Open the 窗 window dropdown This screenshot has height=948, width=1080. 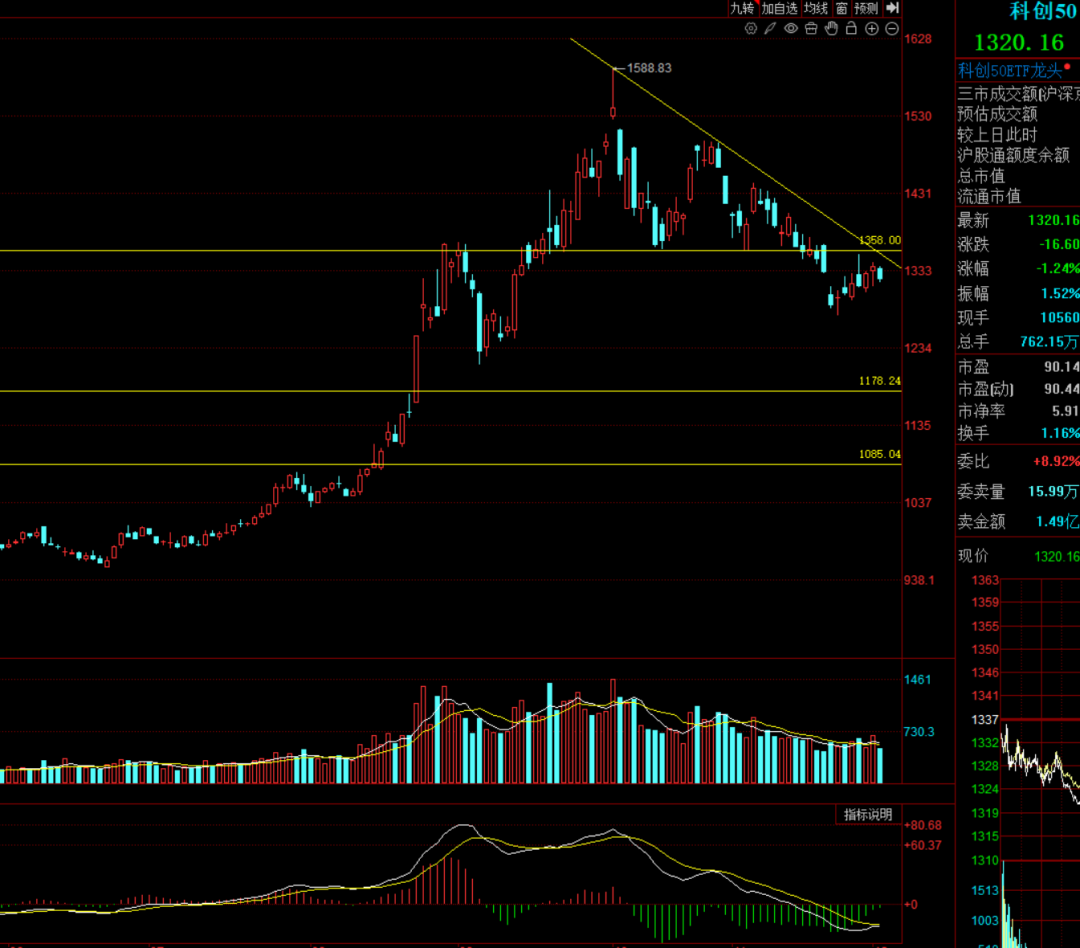pyautogui.click(x=842, y=8)
